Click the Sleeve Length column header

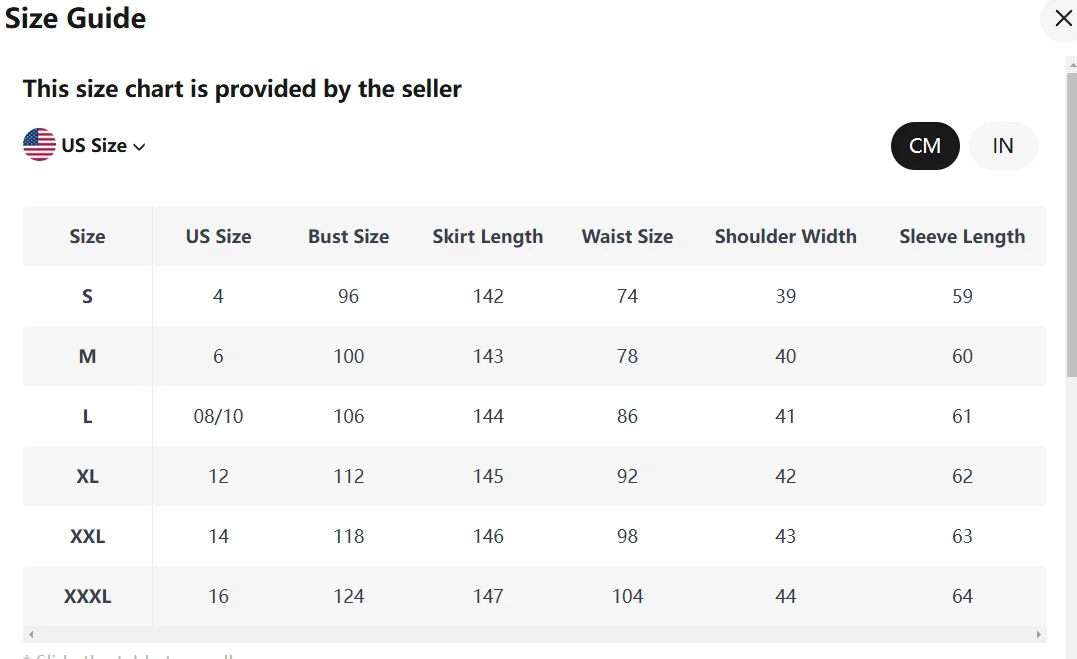click(x=962, y=237)
